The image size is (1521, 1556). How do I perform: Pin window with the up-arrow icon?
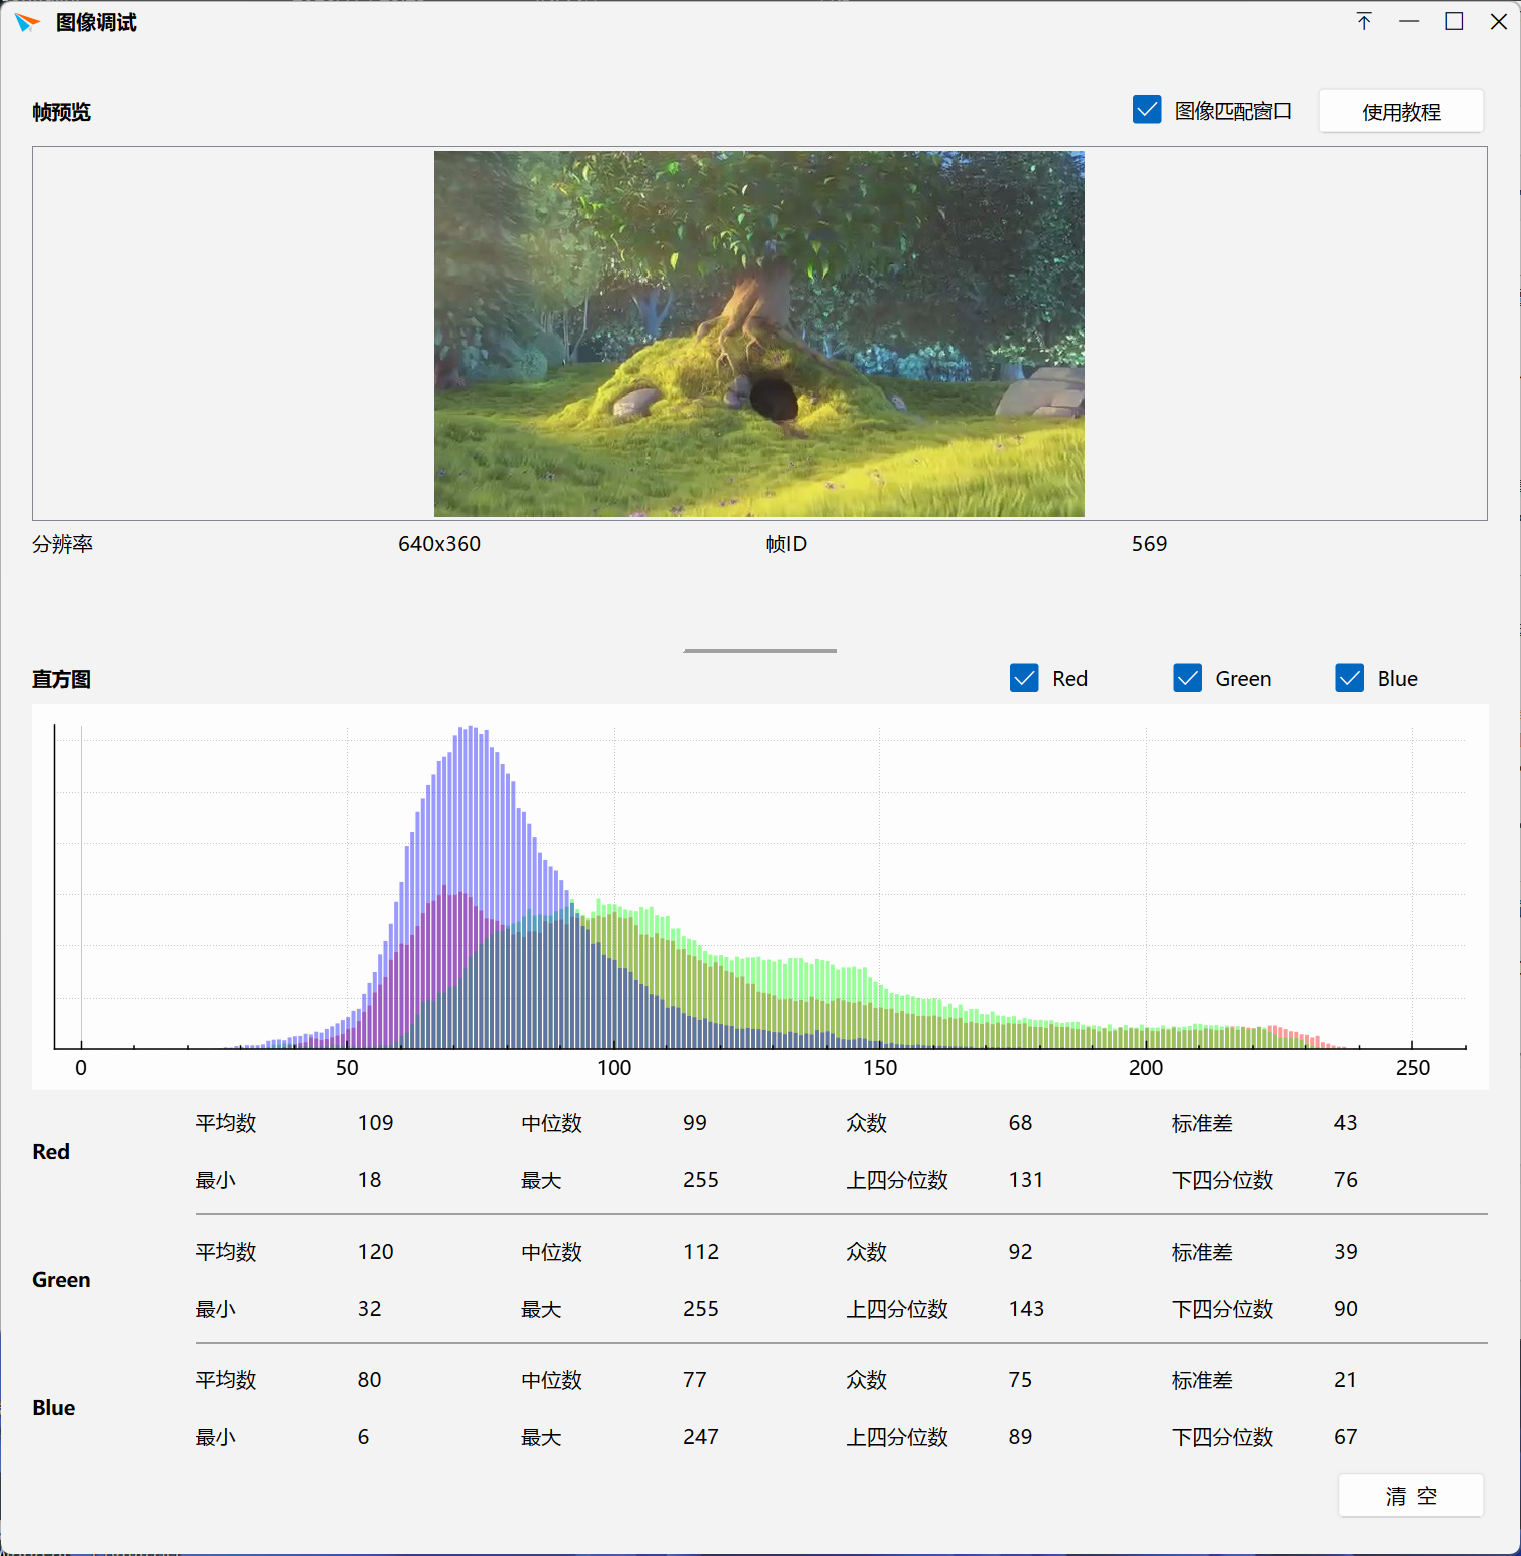click(1364, 22)
